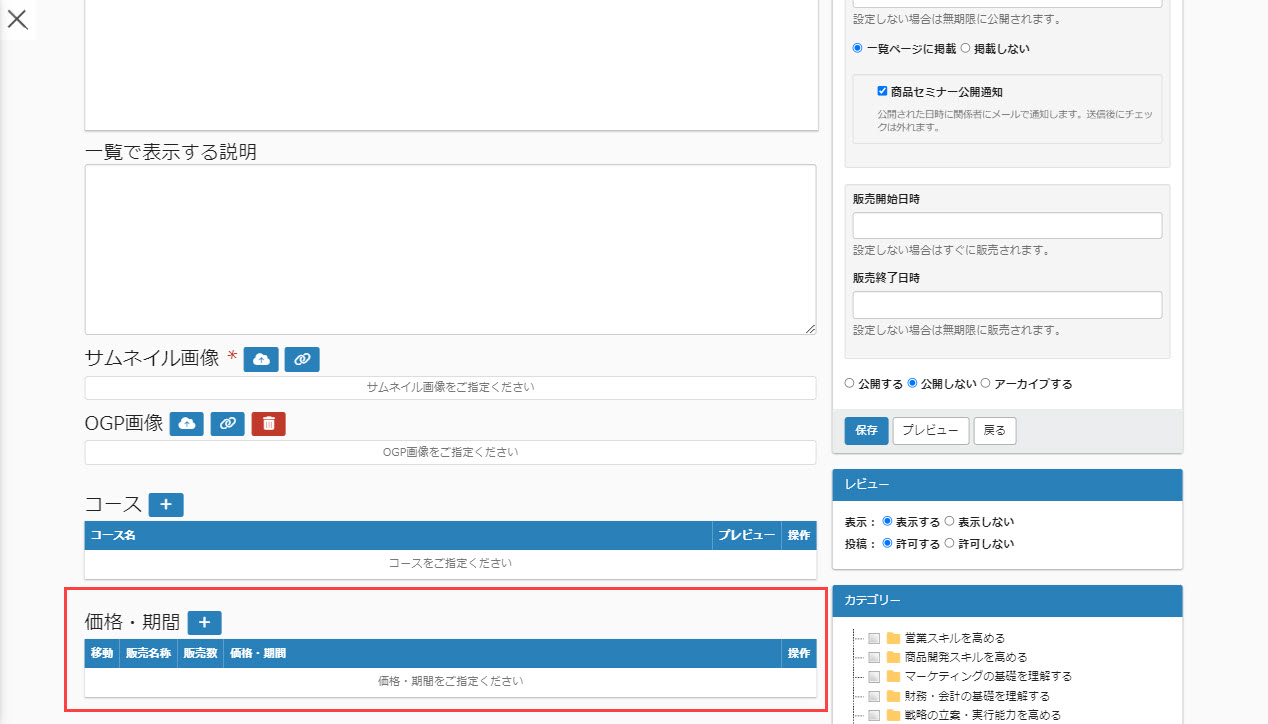Select the 掲載しない radio option
Screen dimensions: 1268x724
965,48
